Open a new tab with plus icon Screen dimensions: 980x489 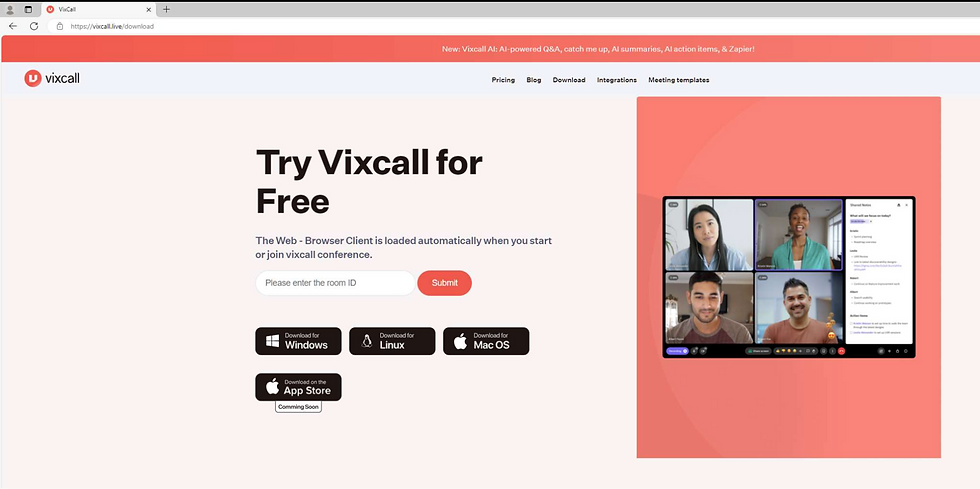[166, 9]
